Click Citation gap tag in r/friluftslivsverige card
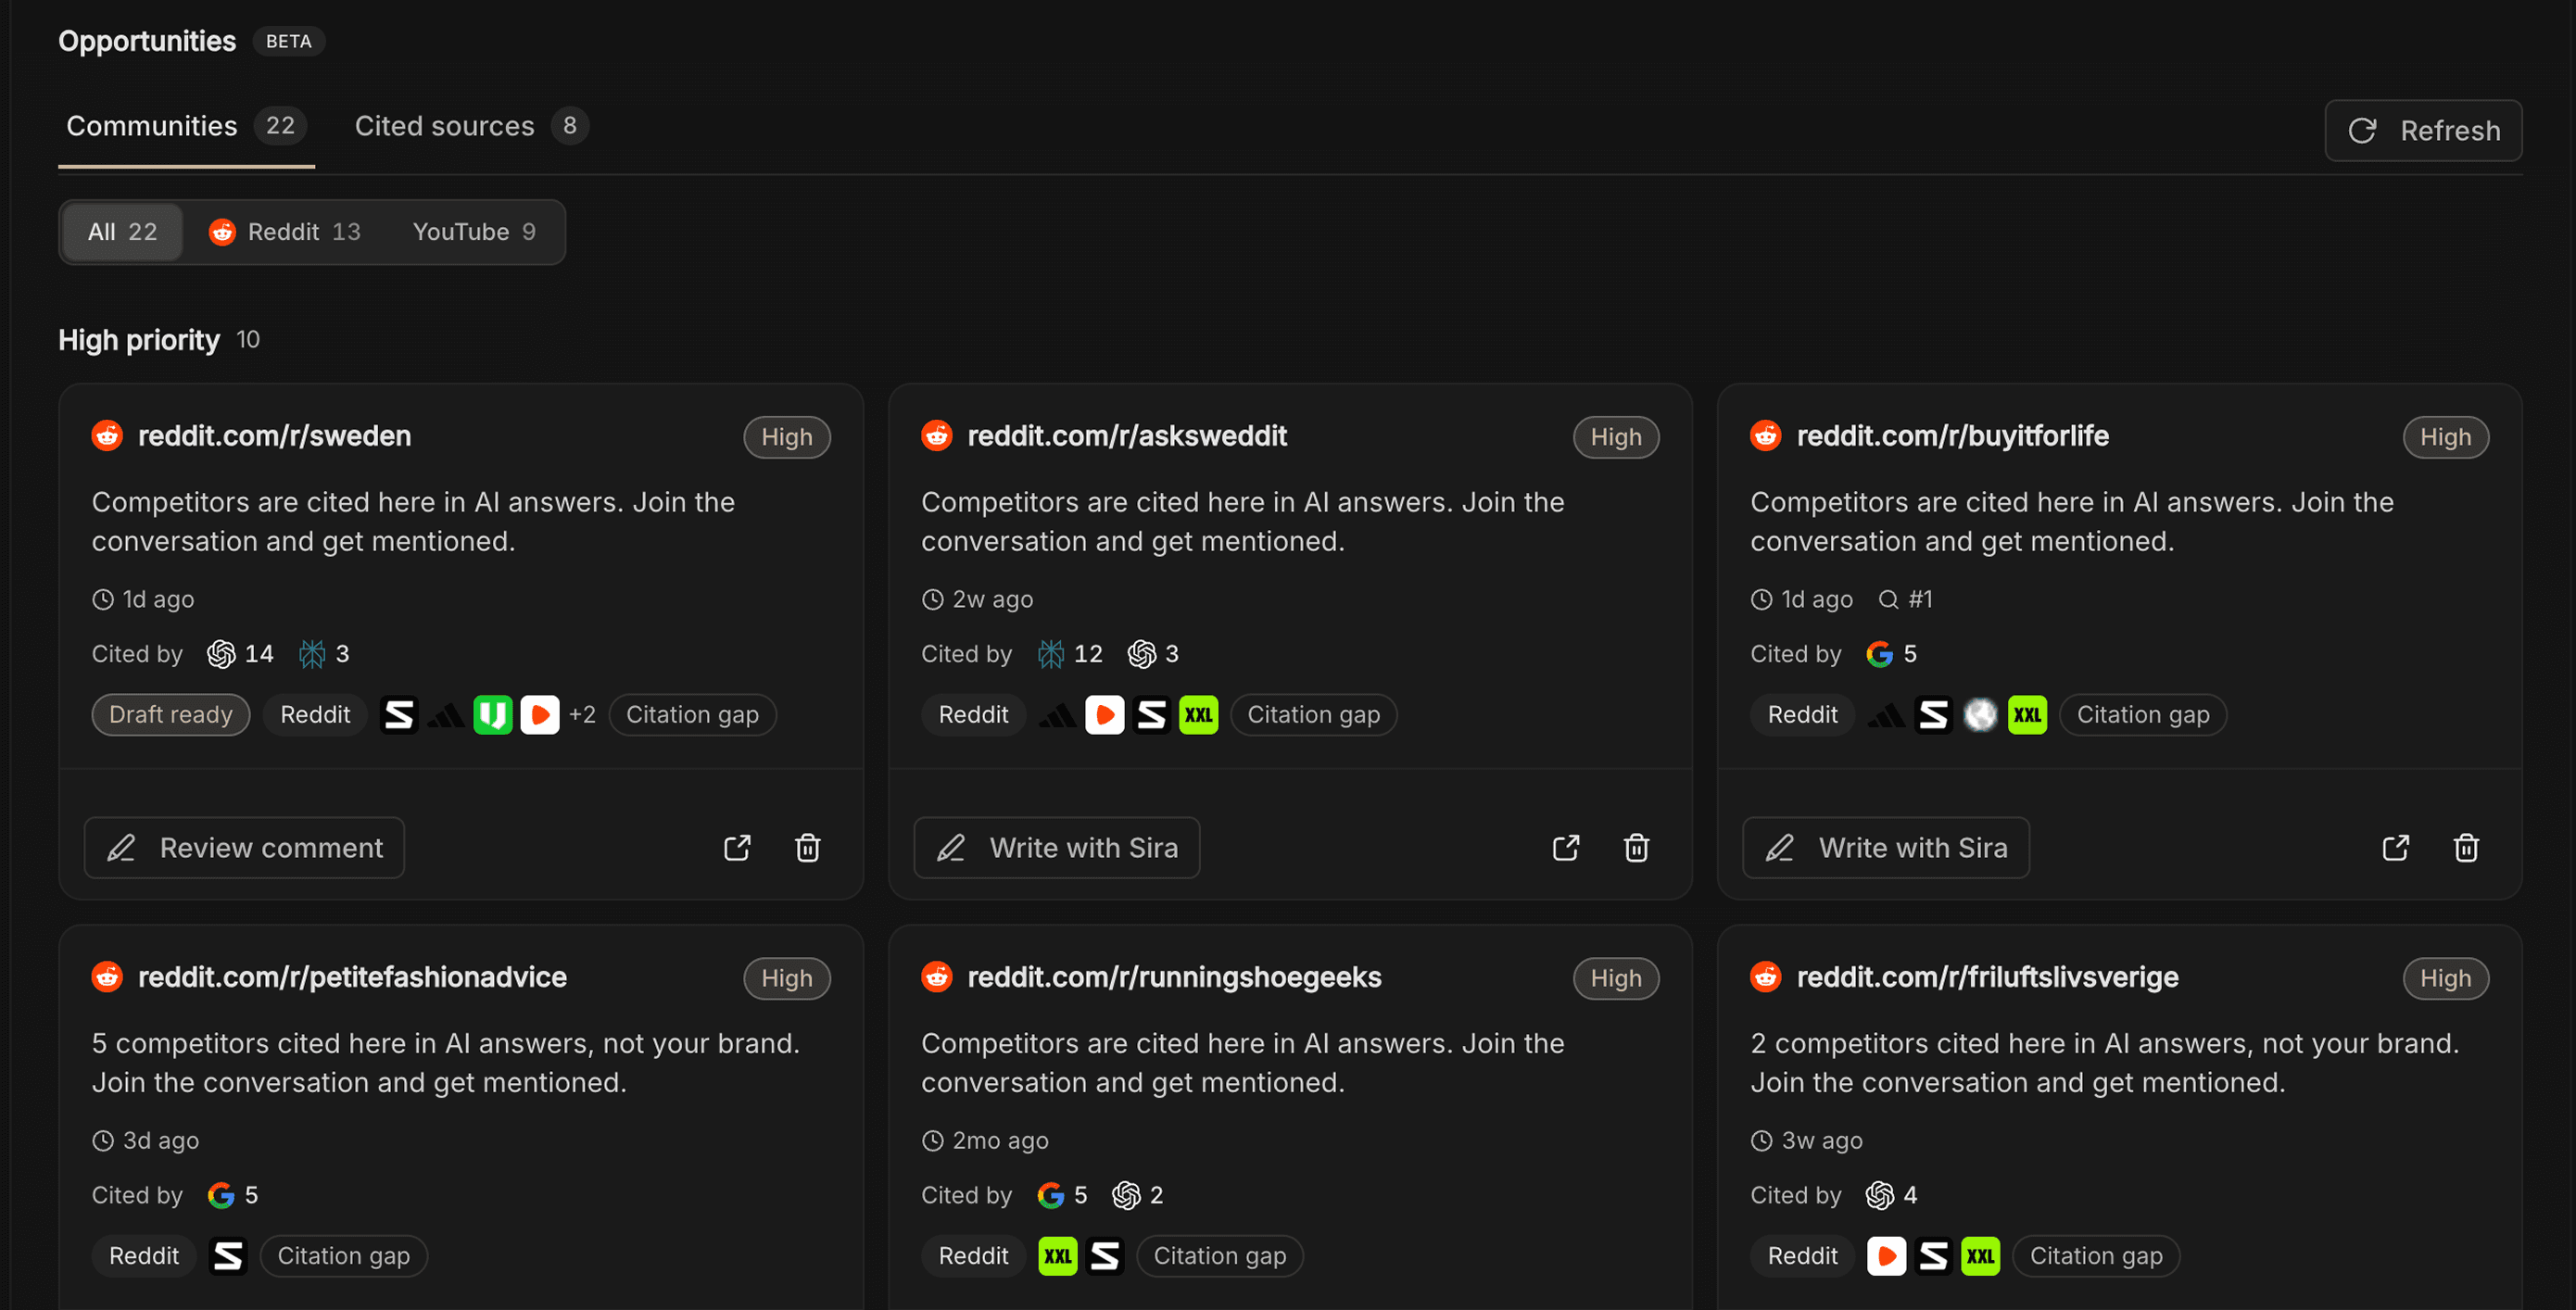 tap(2096, 1256)
